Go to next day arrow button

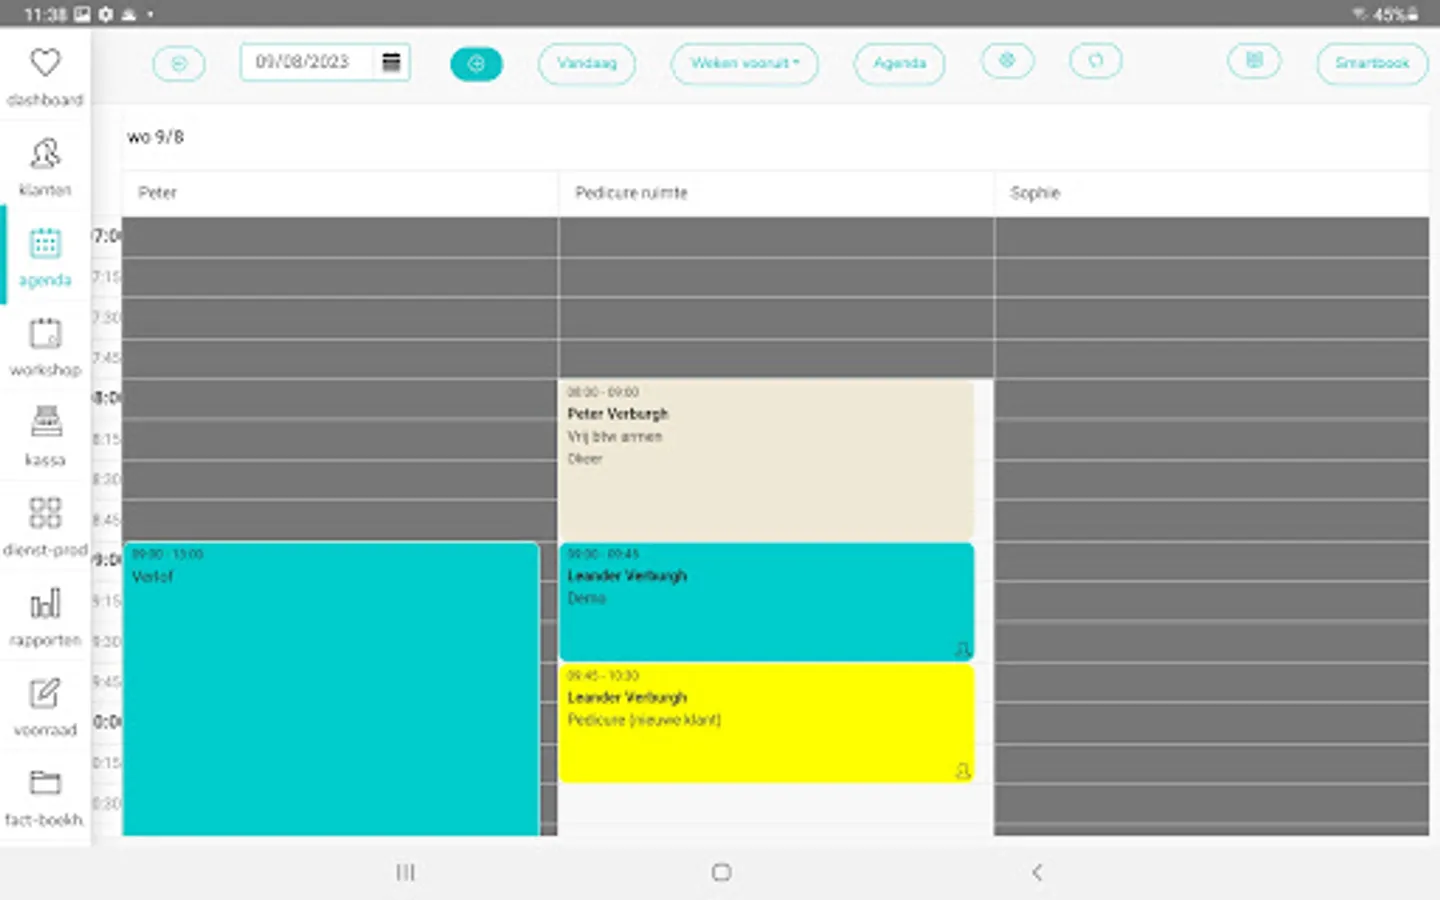pyautogui.click(x=476, y=63)
